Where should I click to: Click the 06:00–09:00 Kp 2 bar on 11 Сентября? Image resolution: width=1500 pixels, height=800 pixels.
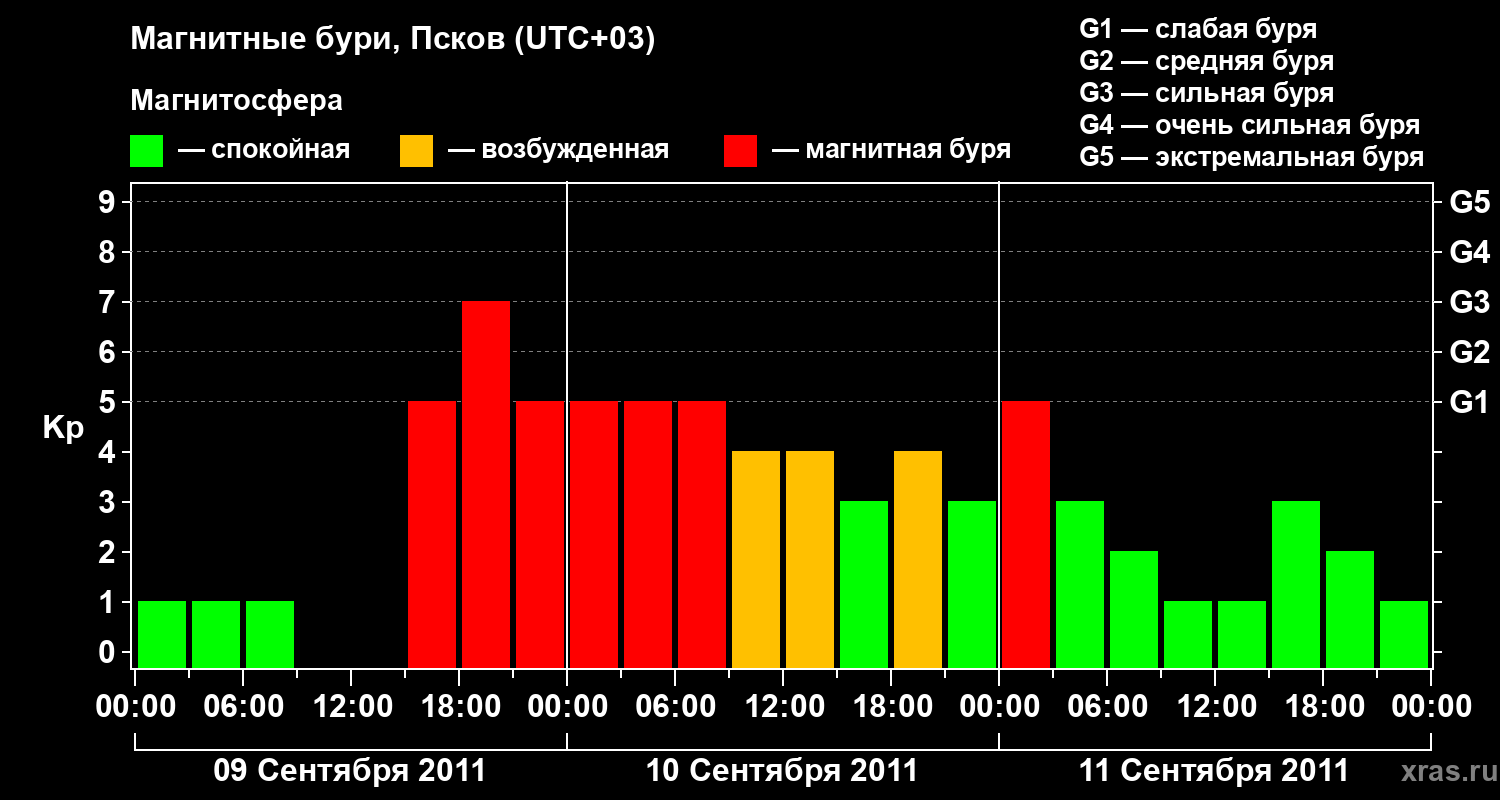pyautogui.click(x=1134, y=609)
